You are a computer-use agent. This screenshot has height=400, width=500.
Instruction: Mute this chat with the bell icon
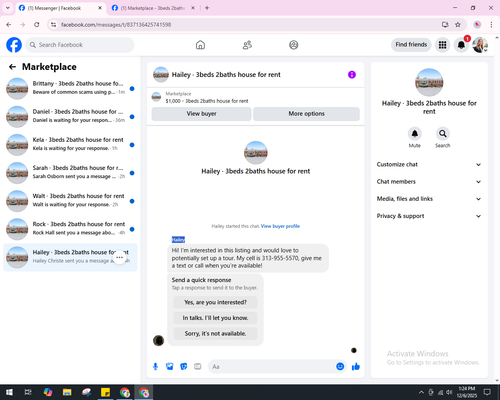(415, 134)
